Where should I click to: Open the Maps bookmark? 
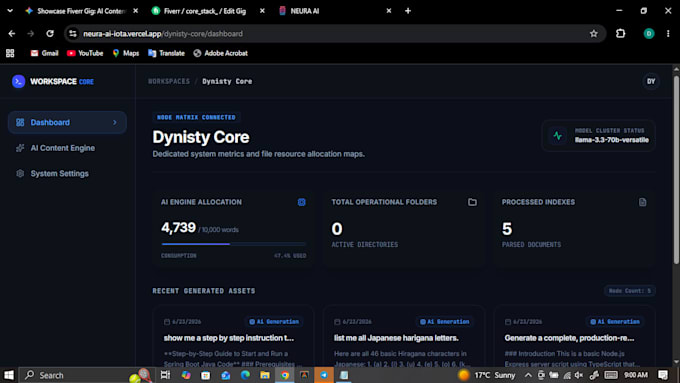tap(126, 53)
